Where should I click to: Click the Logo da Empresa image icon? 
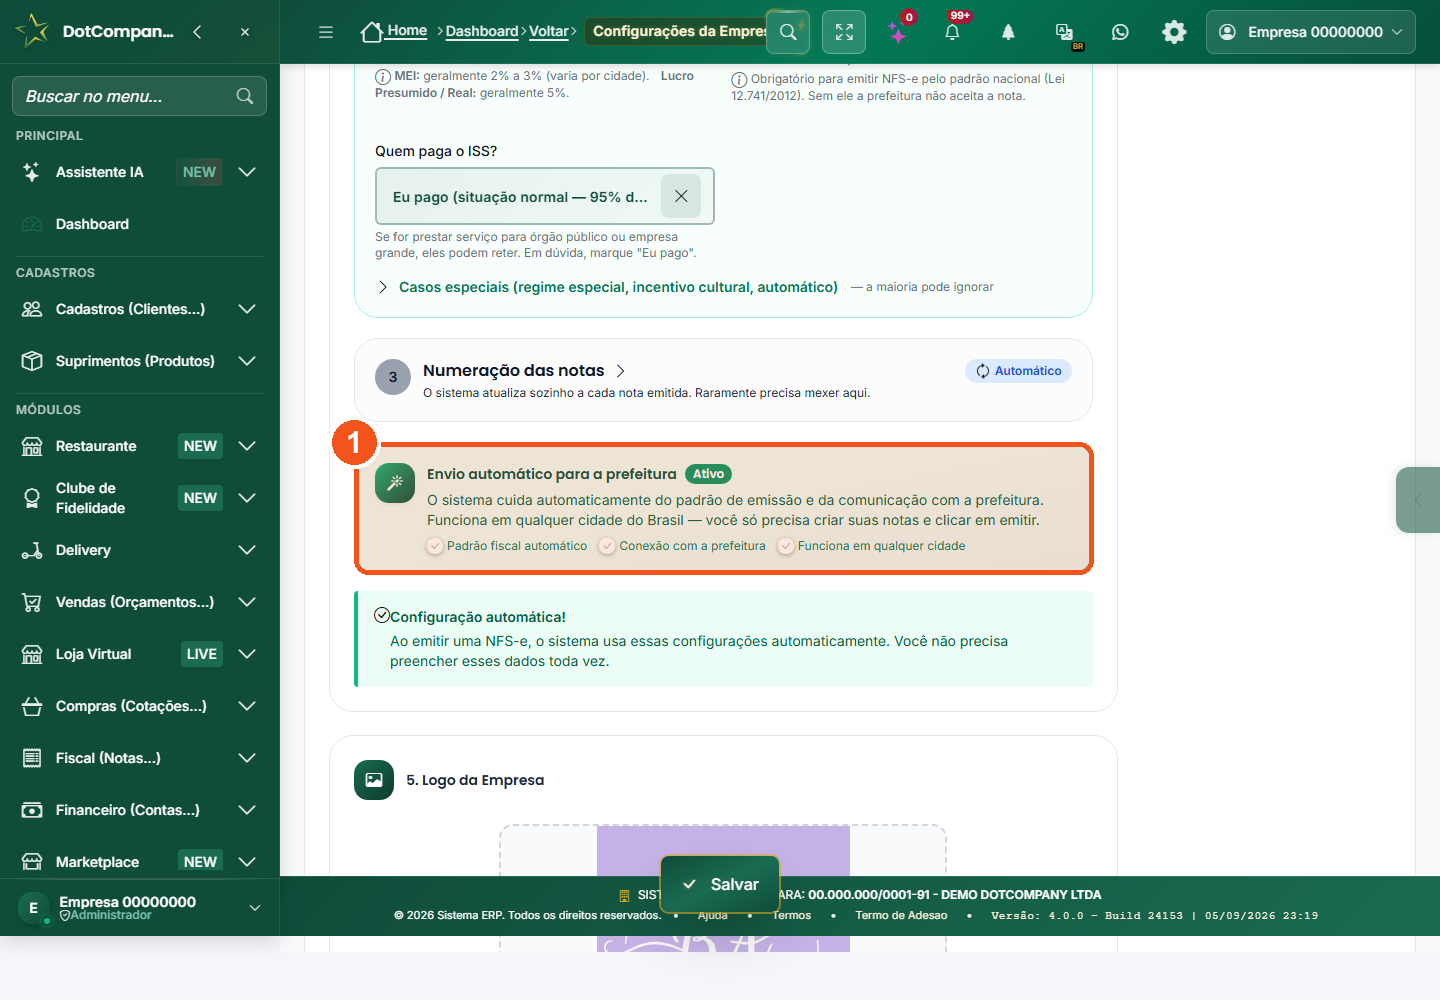coord(374,780)
